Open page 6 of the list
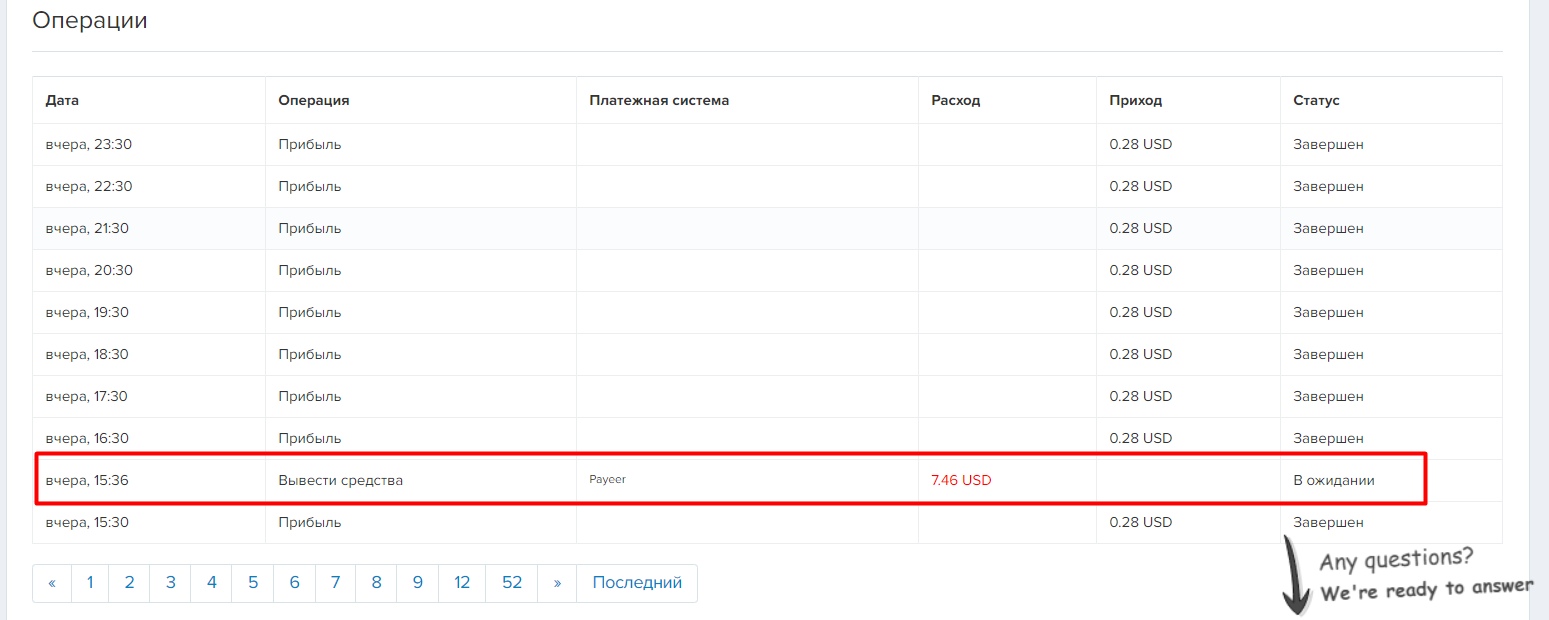 click(x=294, y=583)
